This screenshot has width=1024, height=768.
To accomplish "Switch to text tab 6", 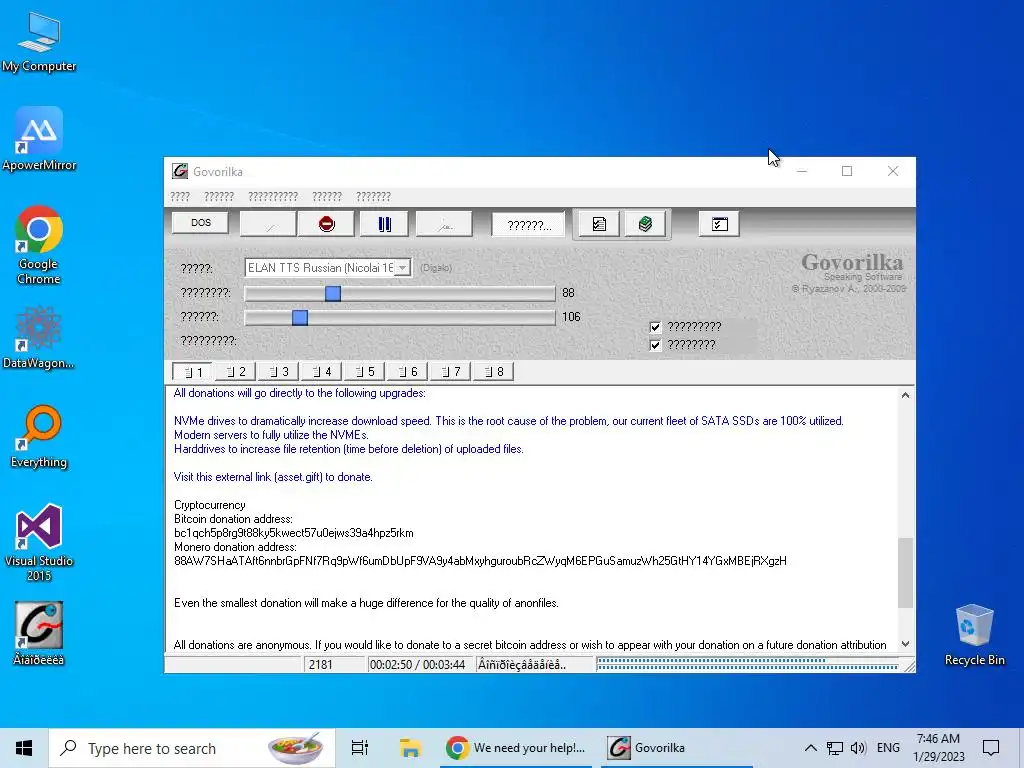I will coord(408,372).
